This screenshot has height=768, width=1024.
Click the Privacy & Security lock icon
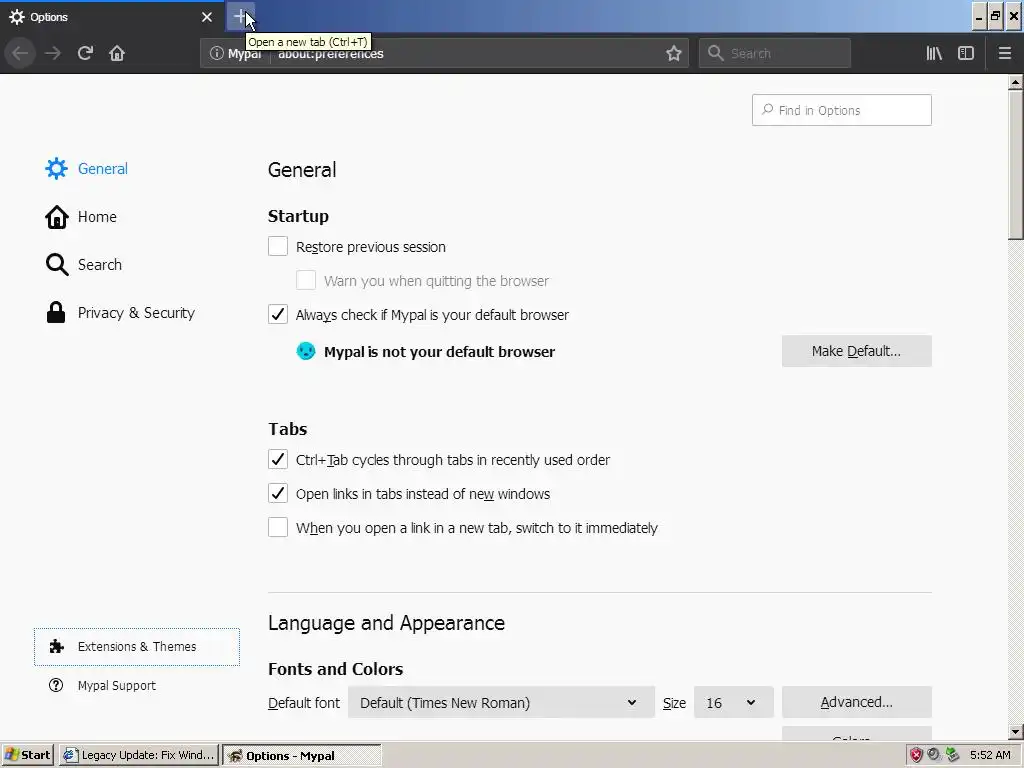[x=56, y=312]
